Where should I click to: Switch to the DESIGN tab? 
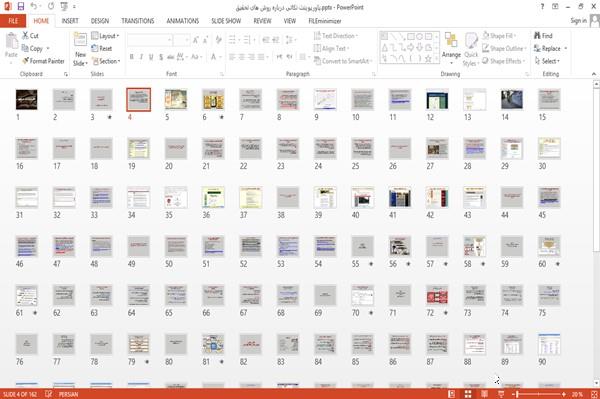[100, 21]
